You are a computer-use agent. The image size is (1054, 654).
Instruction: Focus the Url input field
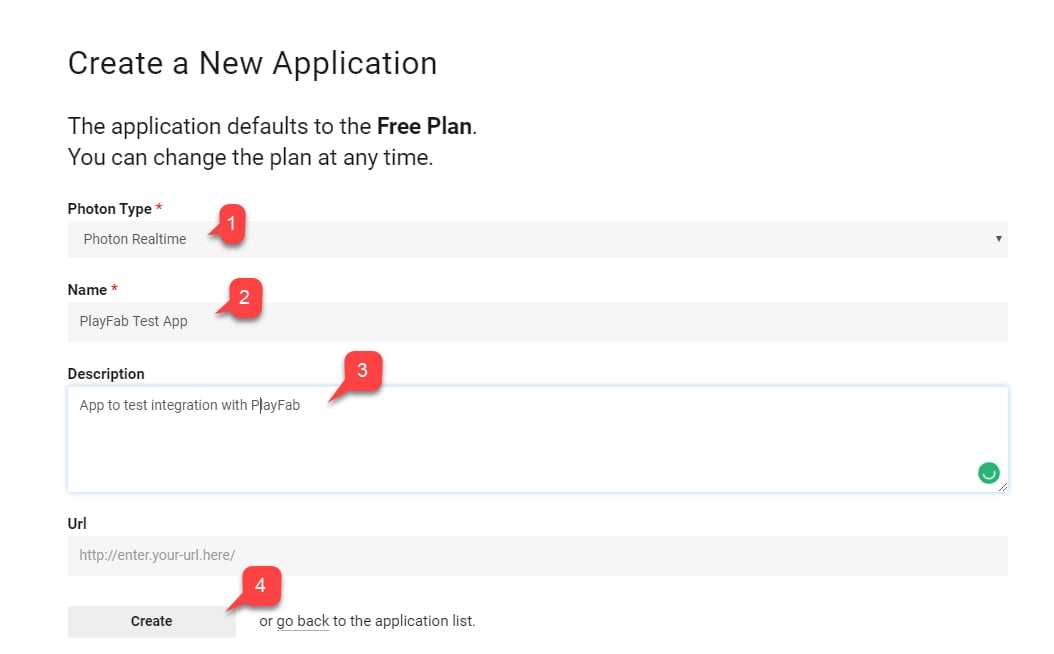click(538, 555)
